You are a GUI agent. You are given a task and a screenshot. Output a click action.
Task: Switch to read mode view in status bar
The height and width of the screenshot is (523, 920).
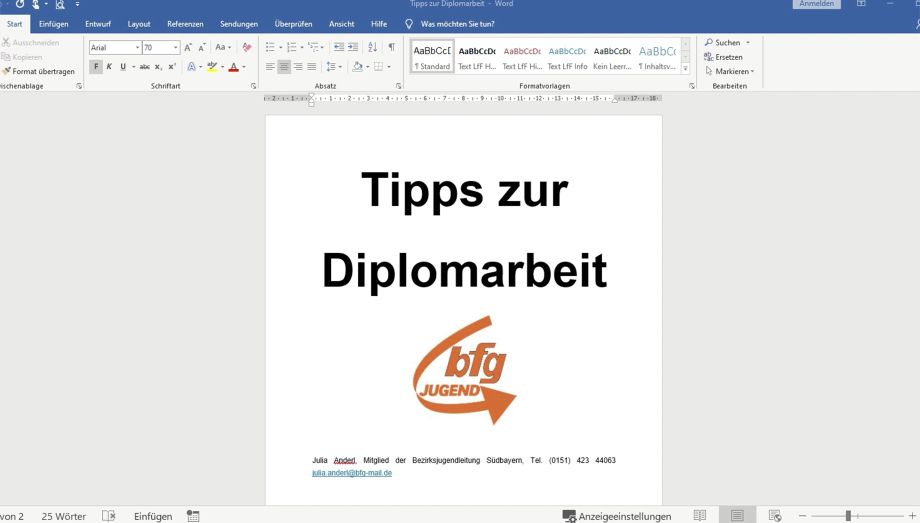pos(700,515)
